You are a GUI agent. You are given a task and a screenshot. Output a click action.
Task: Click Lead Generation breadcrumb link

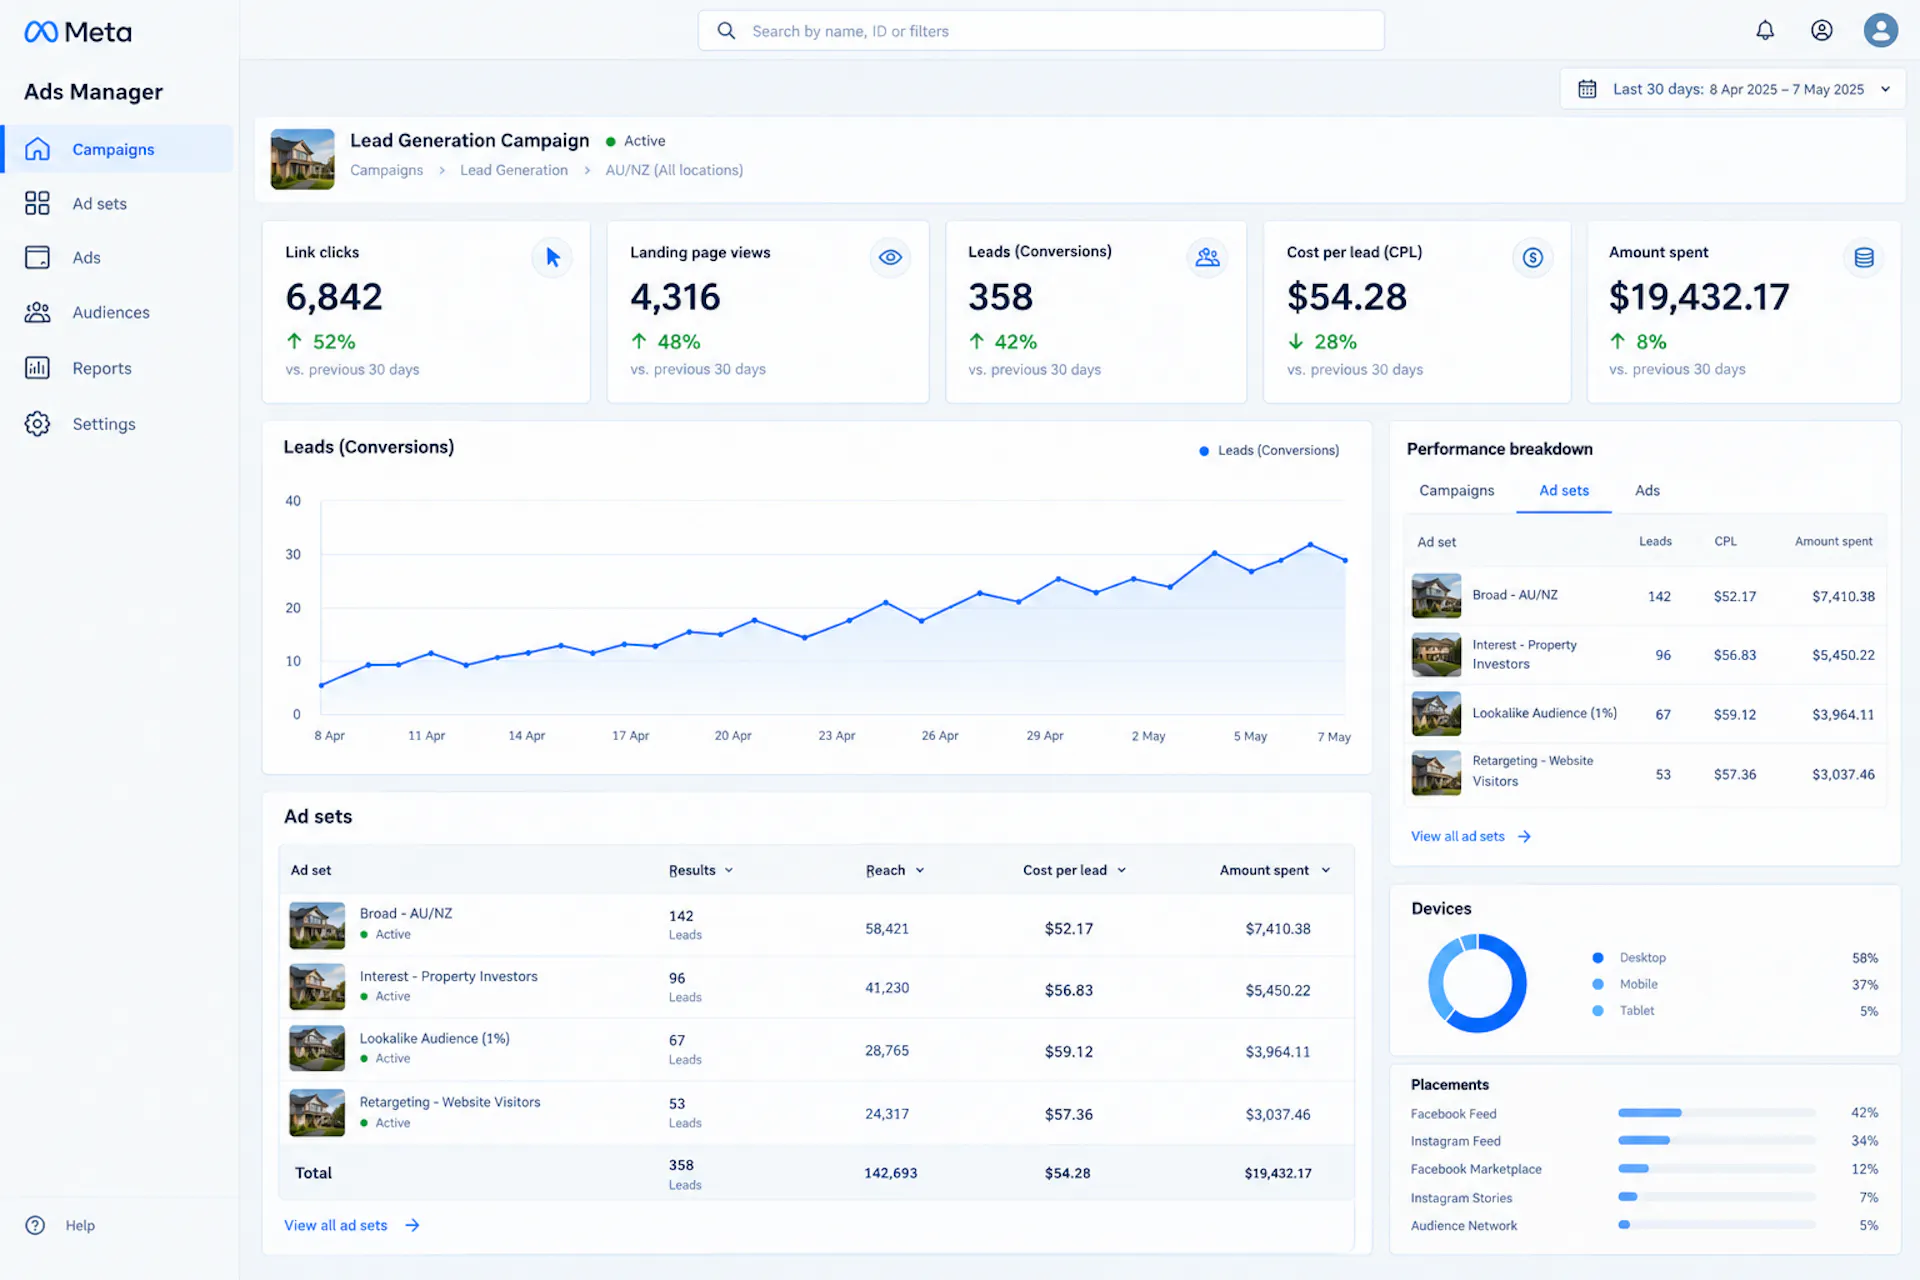click(x=513, y=170)
